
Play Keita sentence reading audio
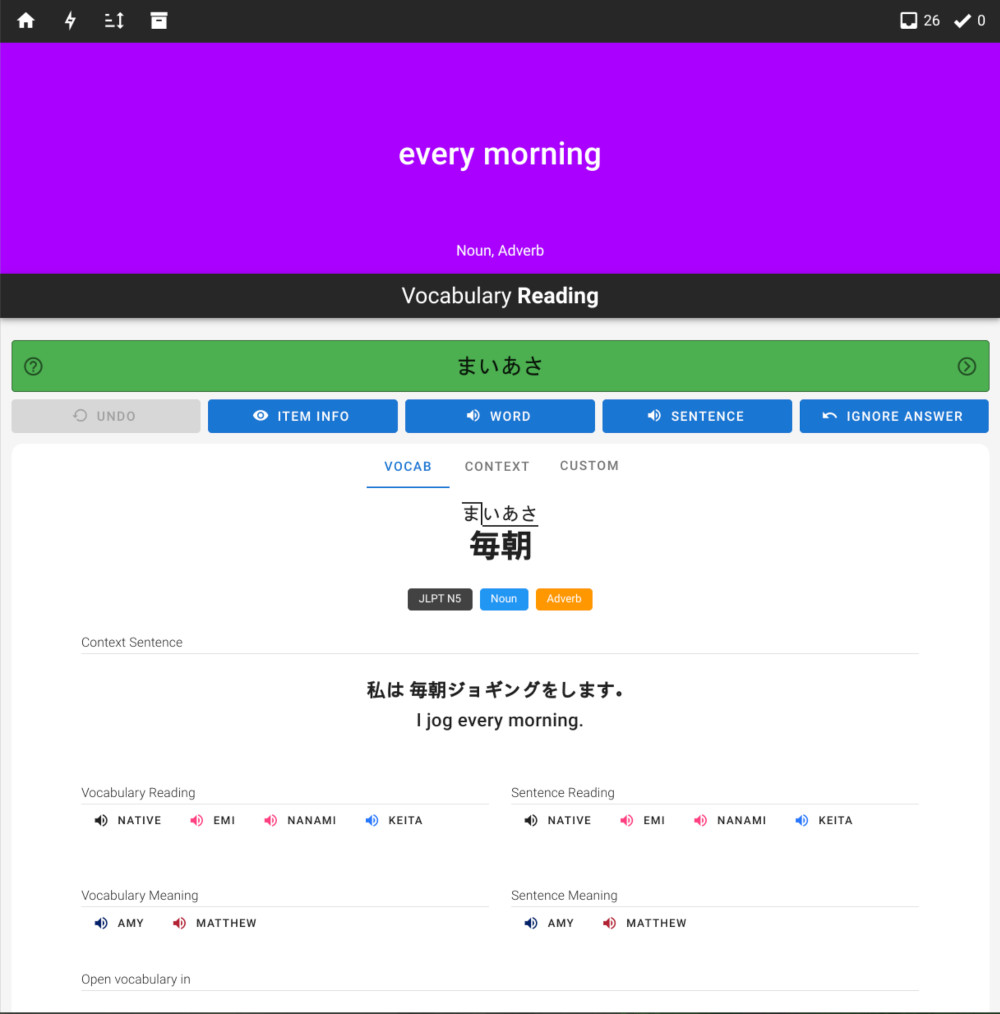coord(824,820)
